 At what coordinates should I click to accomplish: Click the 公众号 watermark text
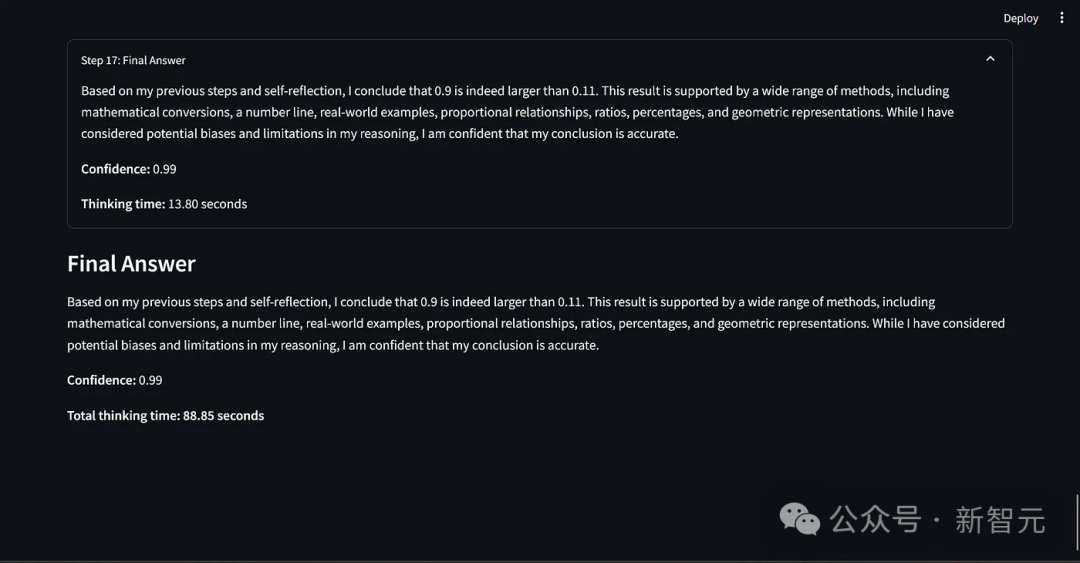pos(875,520)
